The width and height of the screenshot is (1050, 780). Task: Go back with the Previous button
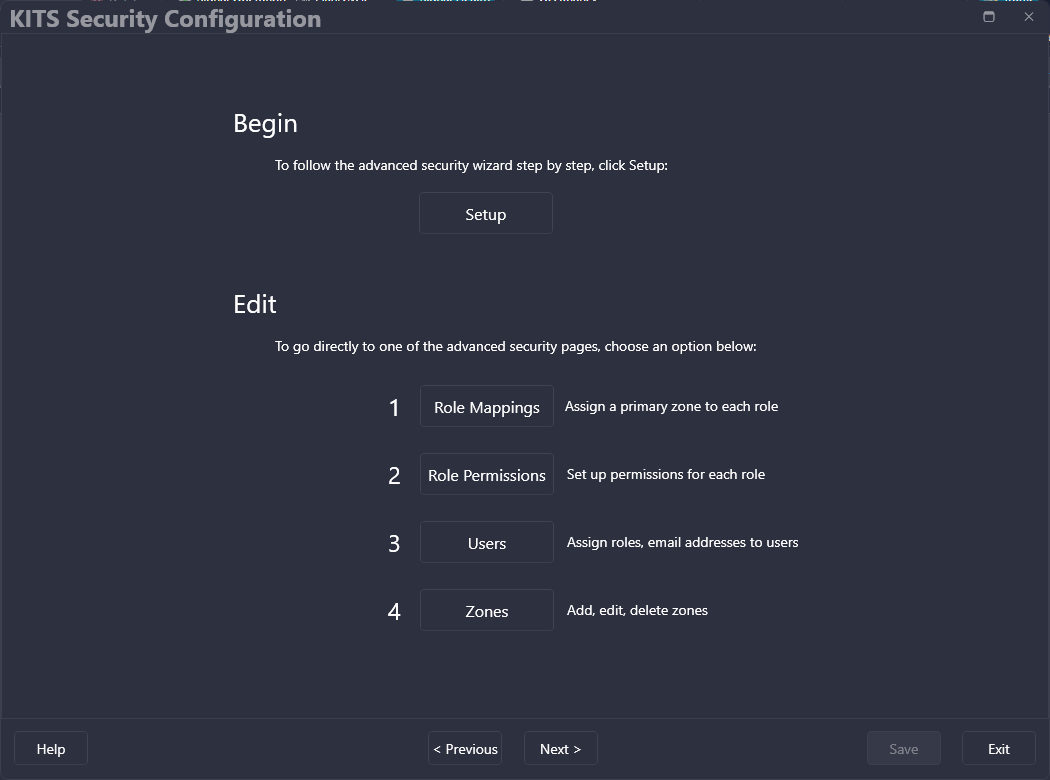(465, 749)
